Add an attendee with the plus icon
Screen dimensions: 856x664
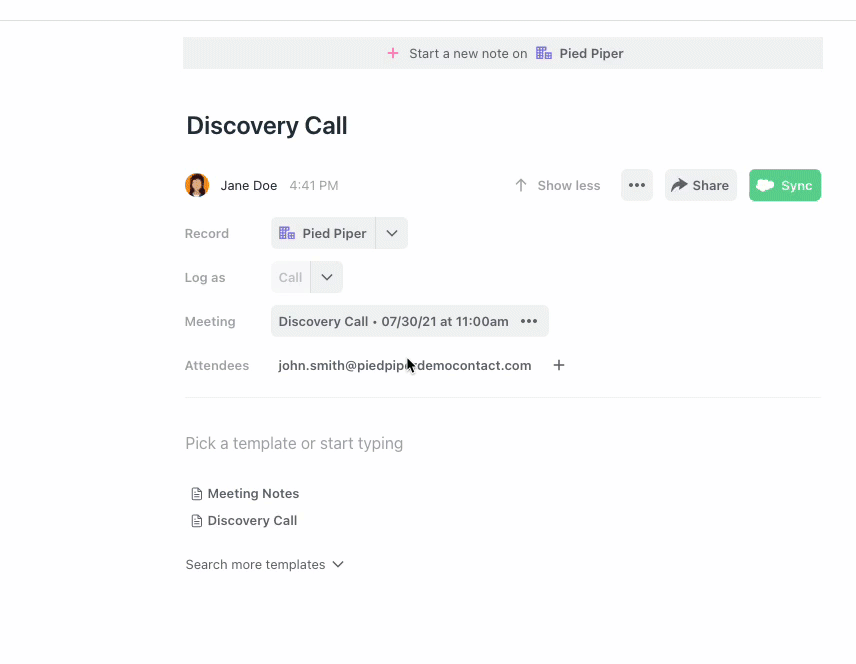559,365
